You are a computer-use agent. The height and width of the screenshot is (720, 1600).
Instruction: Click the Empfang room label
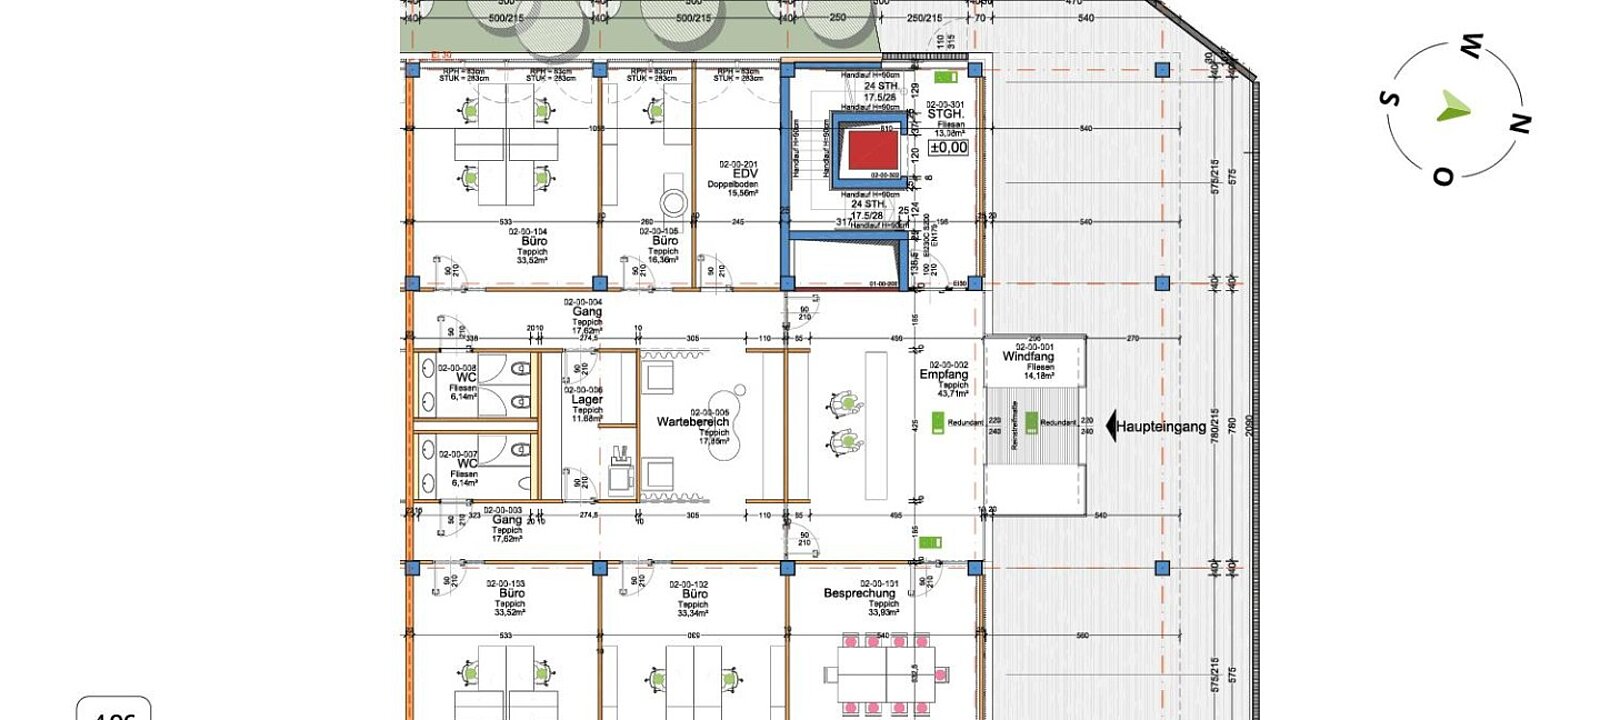(x=944, y=375)
